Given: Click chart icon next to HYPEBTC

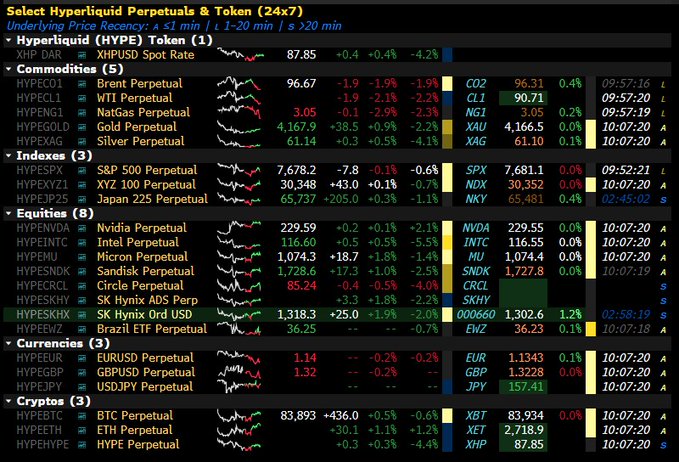Looking at the screenshot, I should point(82,416).
